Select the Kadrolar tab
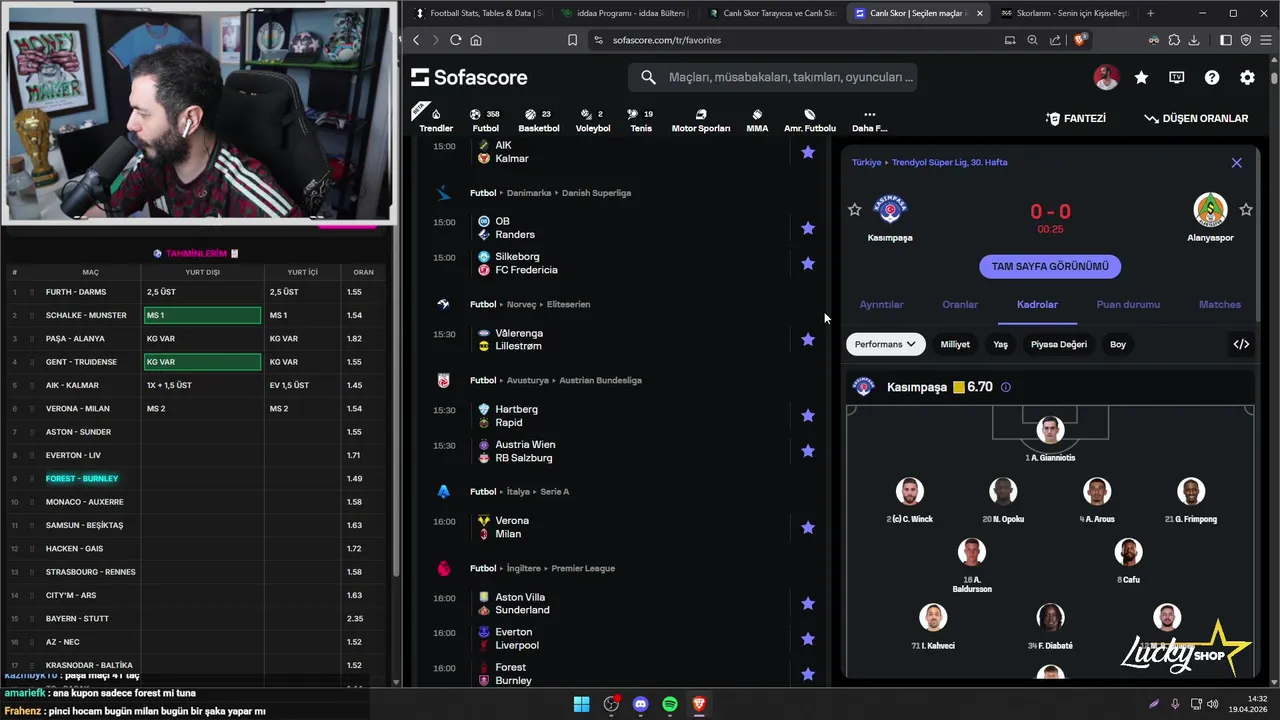1280x720 pixels. click(1037, 304)
